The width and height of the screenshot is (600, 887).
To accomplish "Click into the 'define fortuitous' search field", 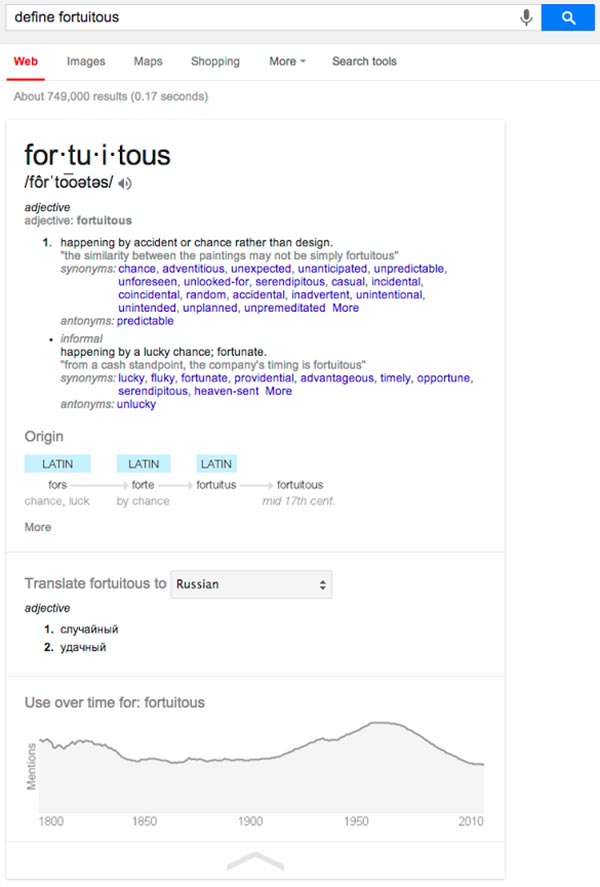I will [x=260, y=17].
